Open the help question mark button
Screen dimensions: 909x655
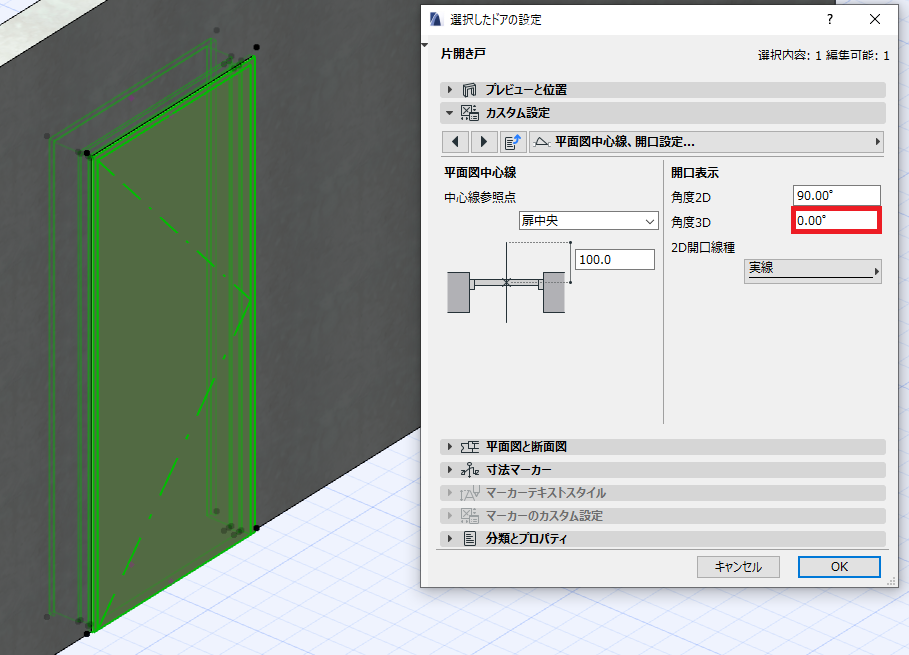830,19
